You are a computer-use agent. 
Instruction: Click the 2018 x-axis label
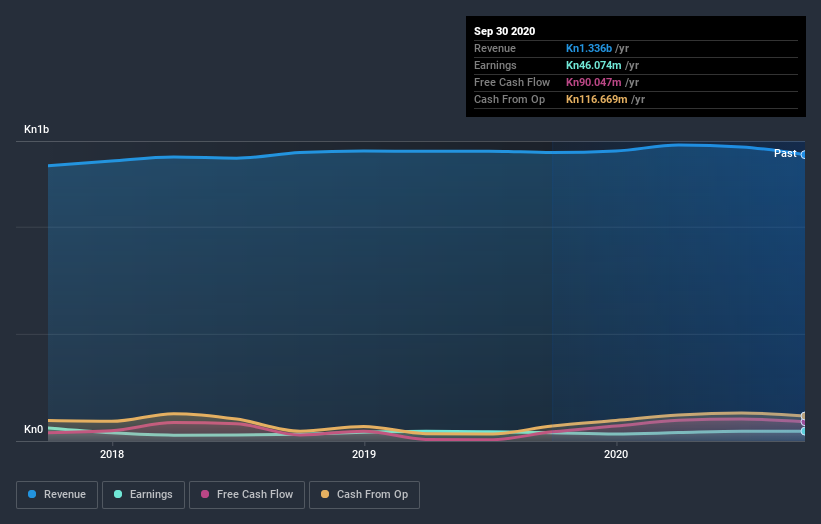(112, 454)
